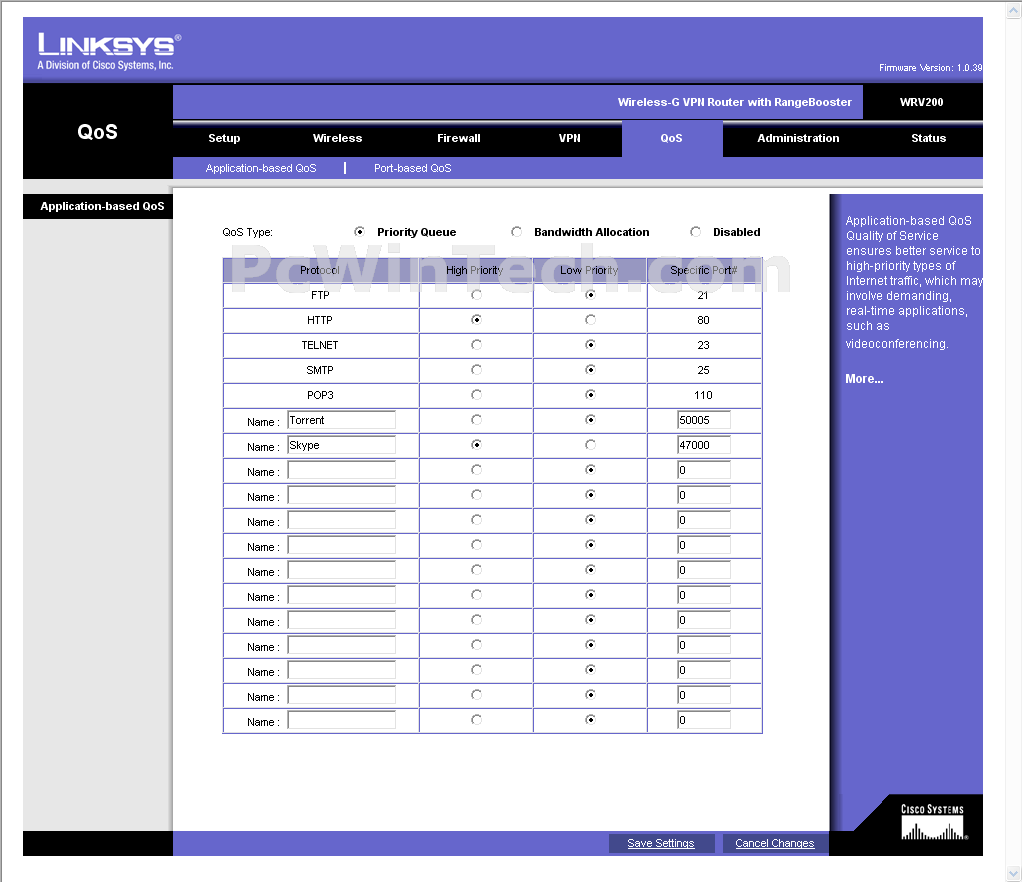Click the port field in the last table row
Screen dimensions: 1022x882
pyautogui.click(x=704, y=720)
